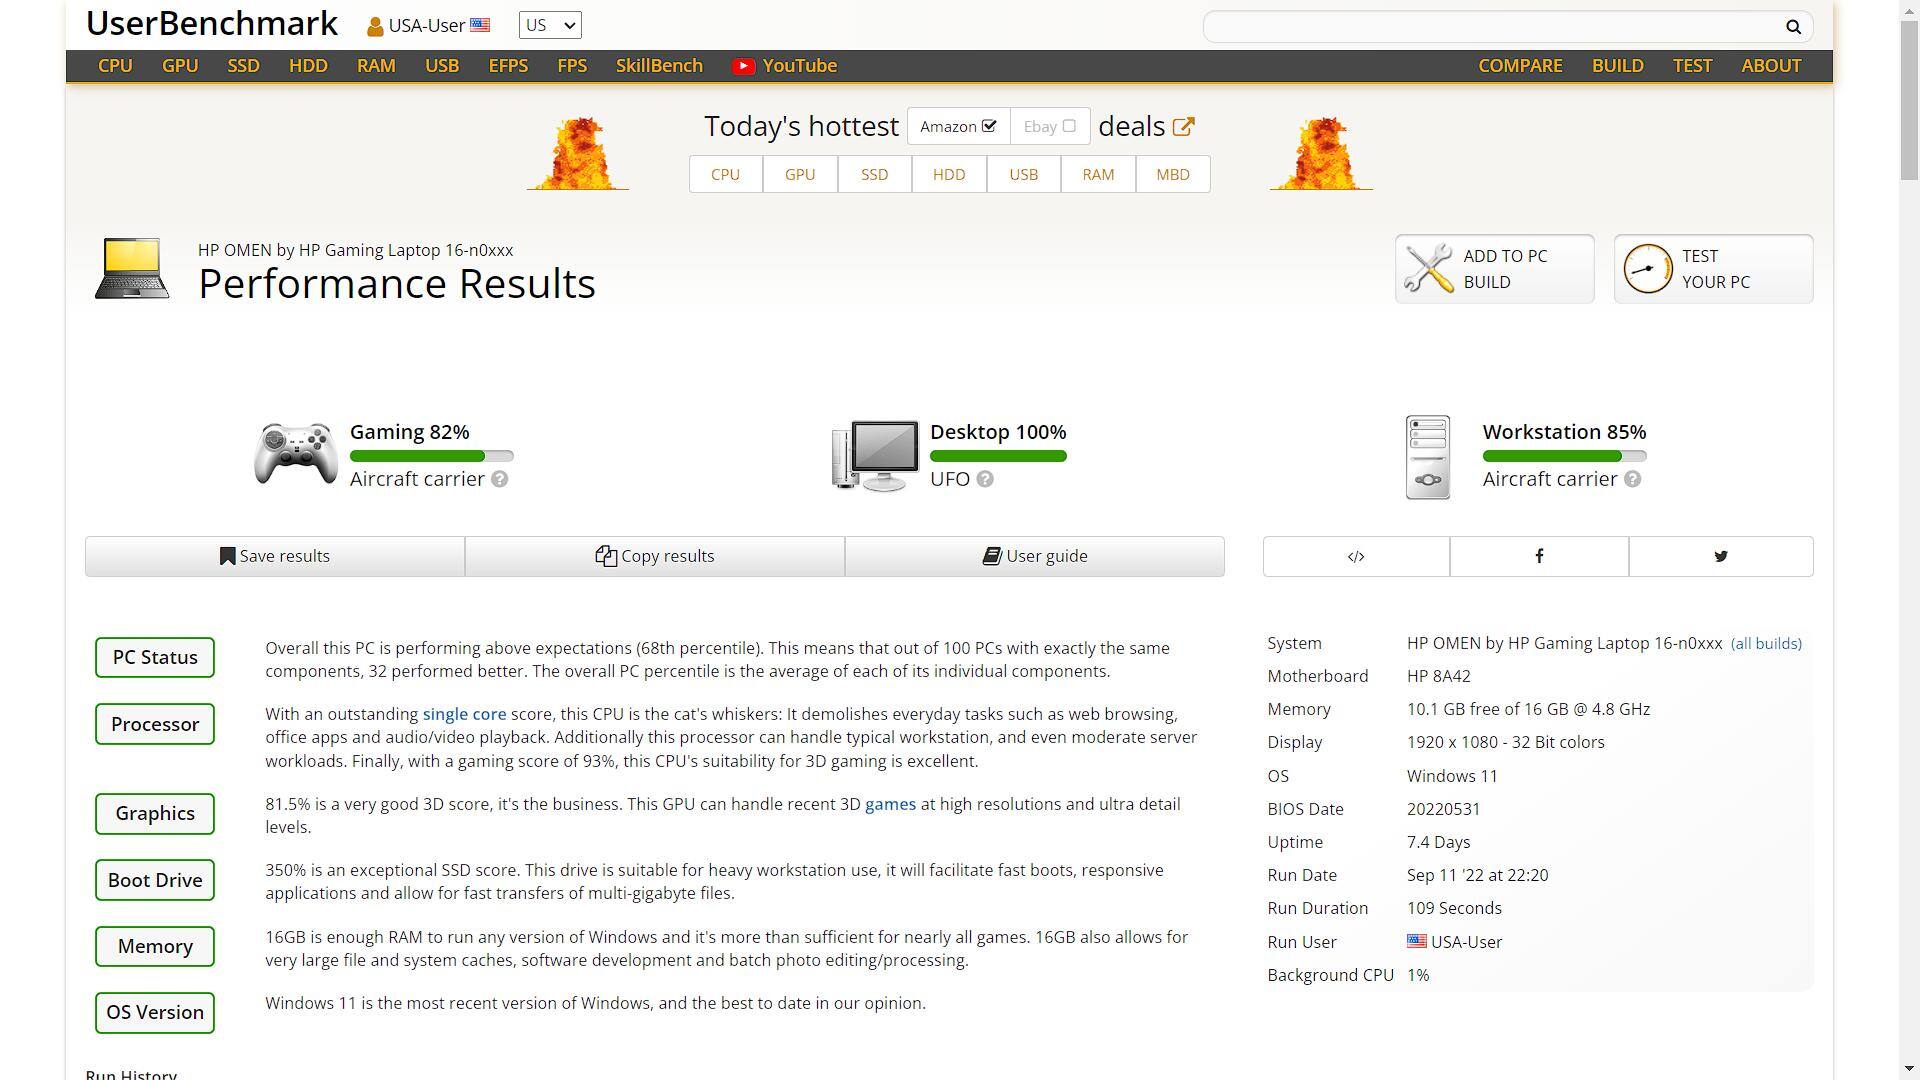Screen dimensions: 1920x1080
Task: Open the YouTube channel icon
Action: (743, 66)
